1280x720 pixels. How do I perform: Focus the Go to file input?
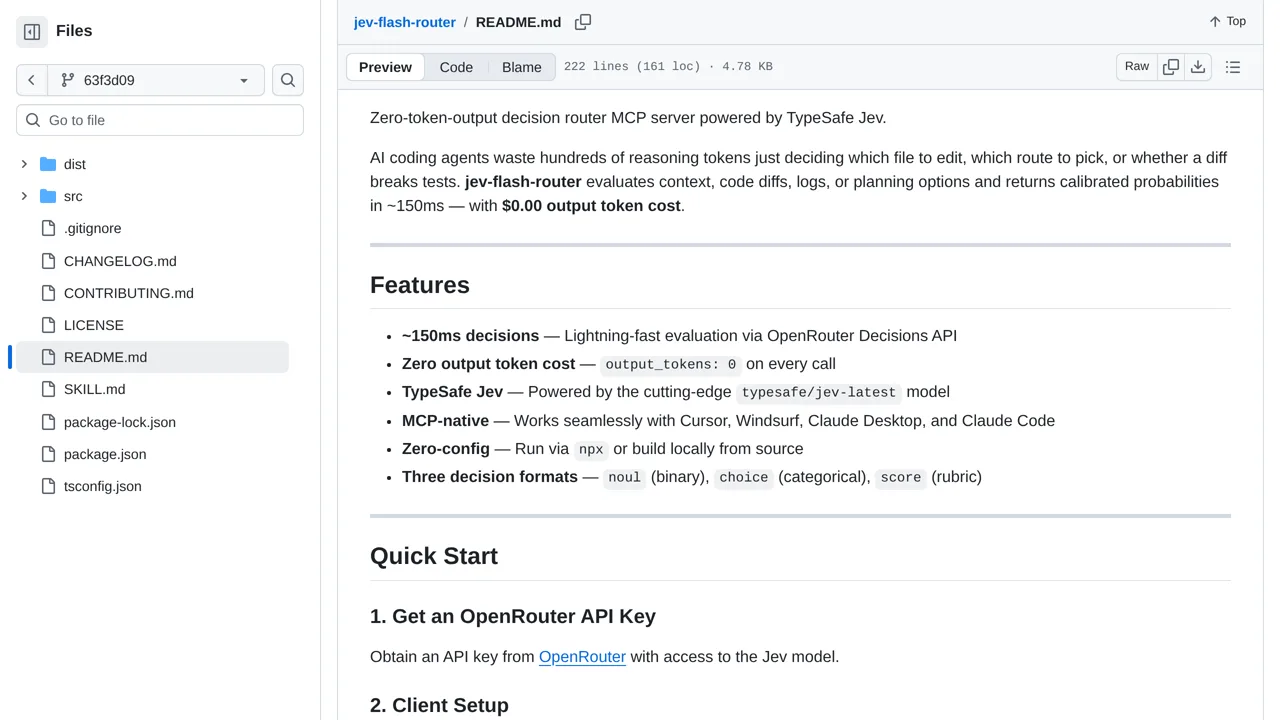(x=160, y=120)
